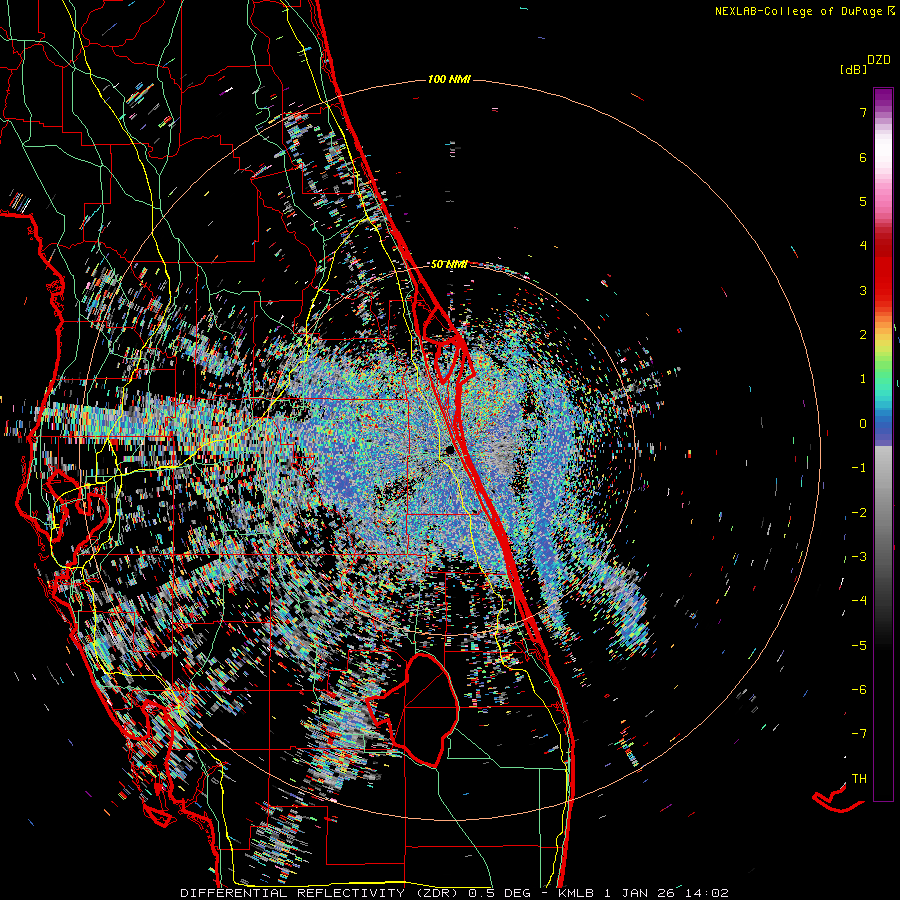The width and height of the screenshot is (900, 900).
Task: Click the -1 value on color scale
Action: pos(859,468)
